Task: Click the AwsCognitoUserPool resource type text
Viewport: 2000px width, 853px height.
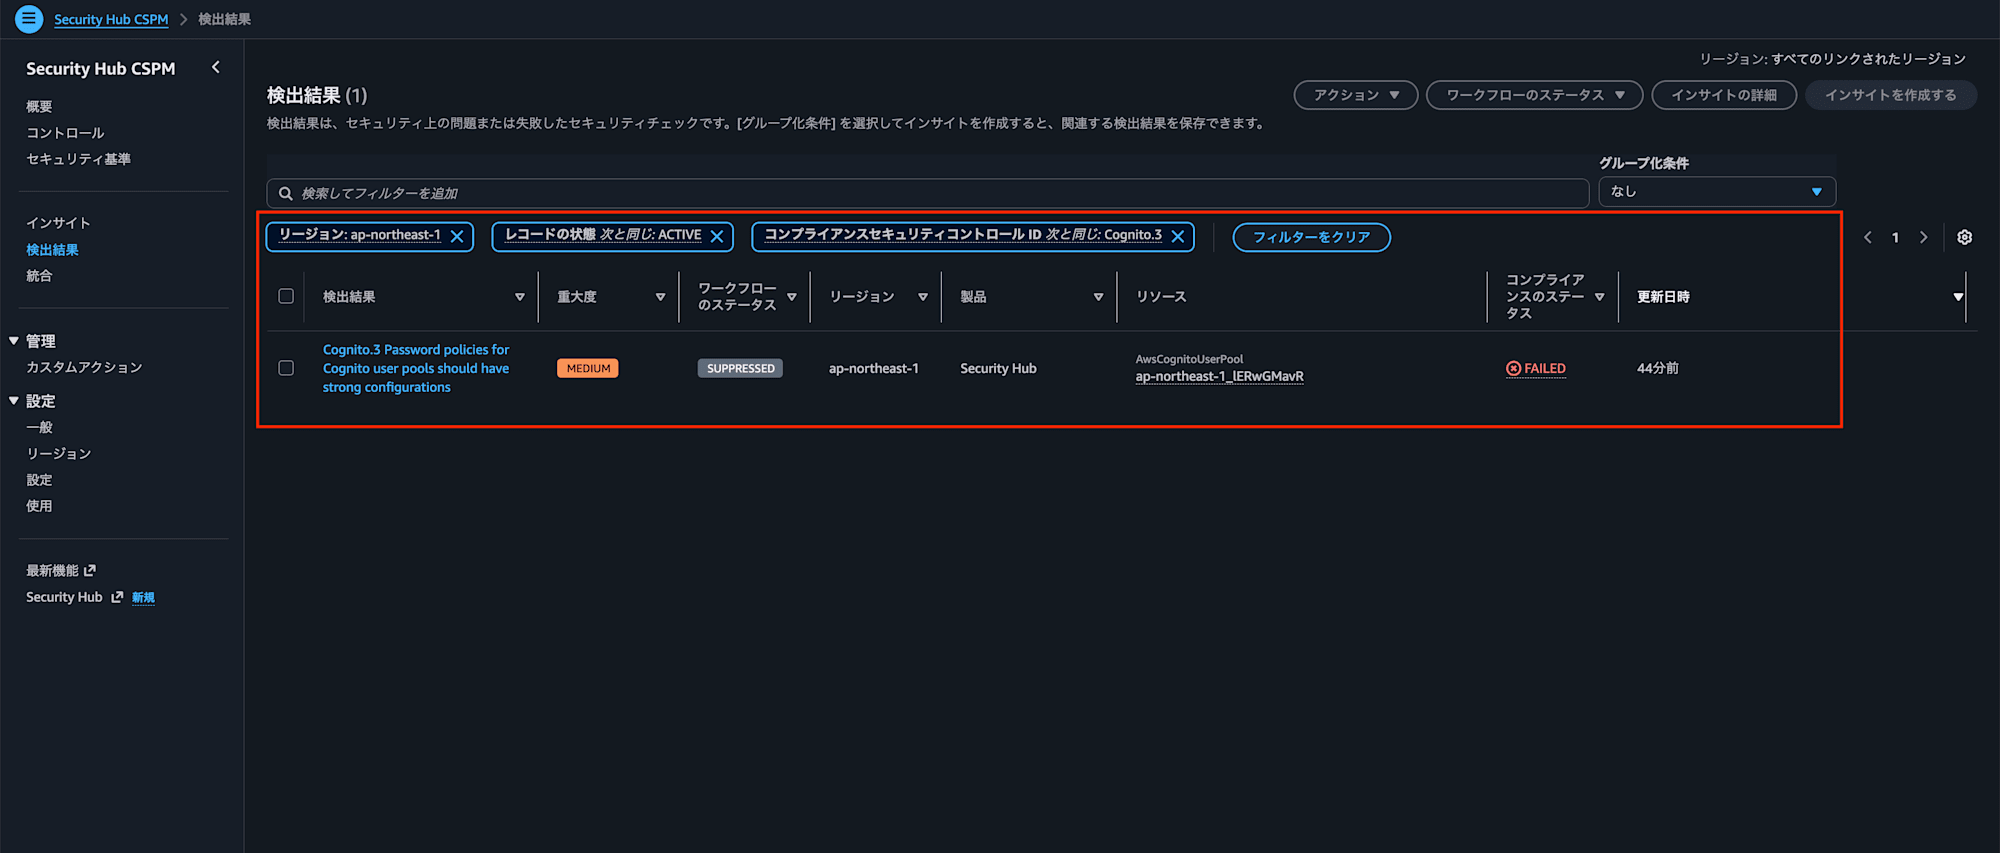Action: [x=1189, y=359]
